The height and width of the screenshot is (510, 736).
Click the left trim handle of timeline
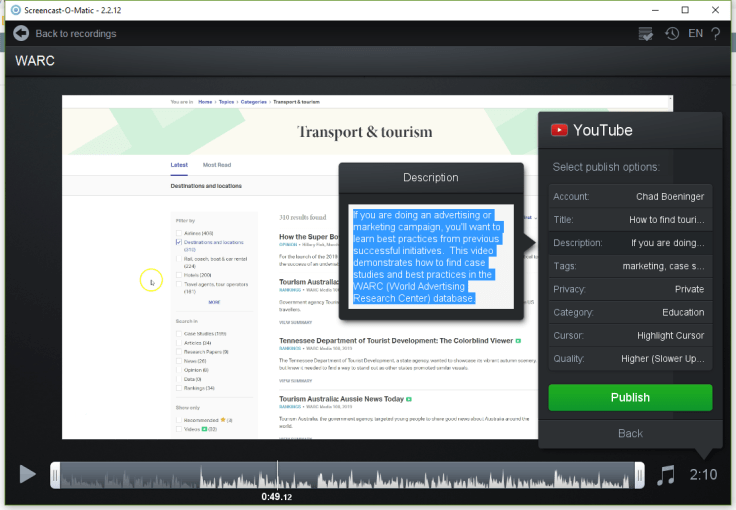click(x=55, y=475)
